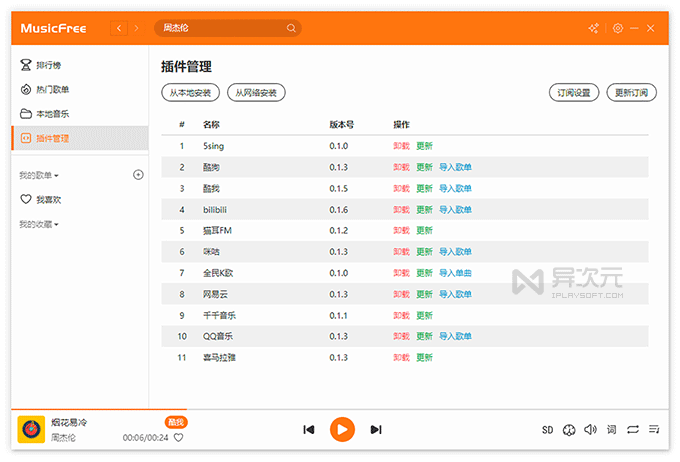Click 导入歌单 for bilibili plugin
The image size is (680, 462).
pos(455,210)
